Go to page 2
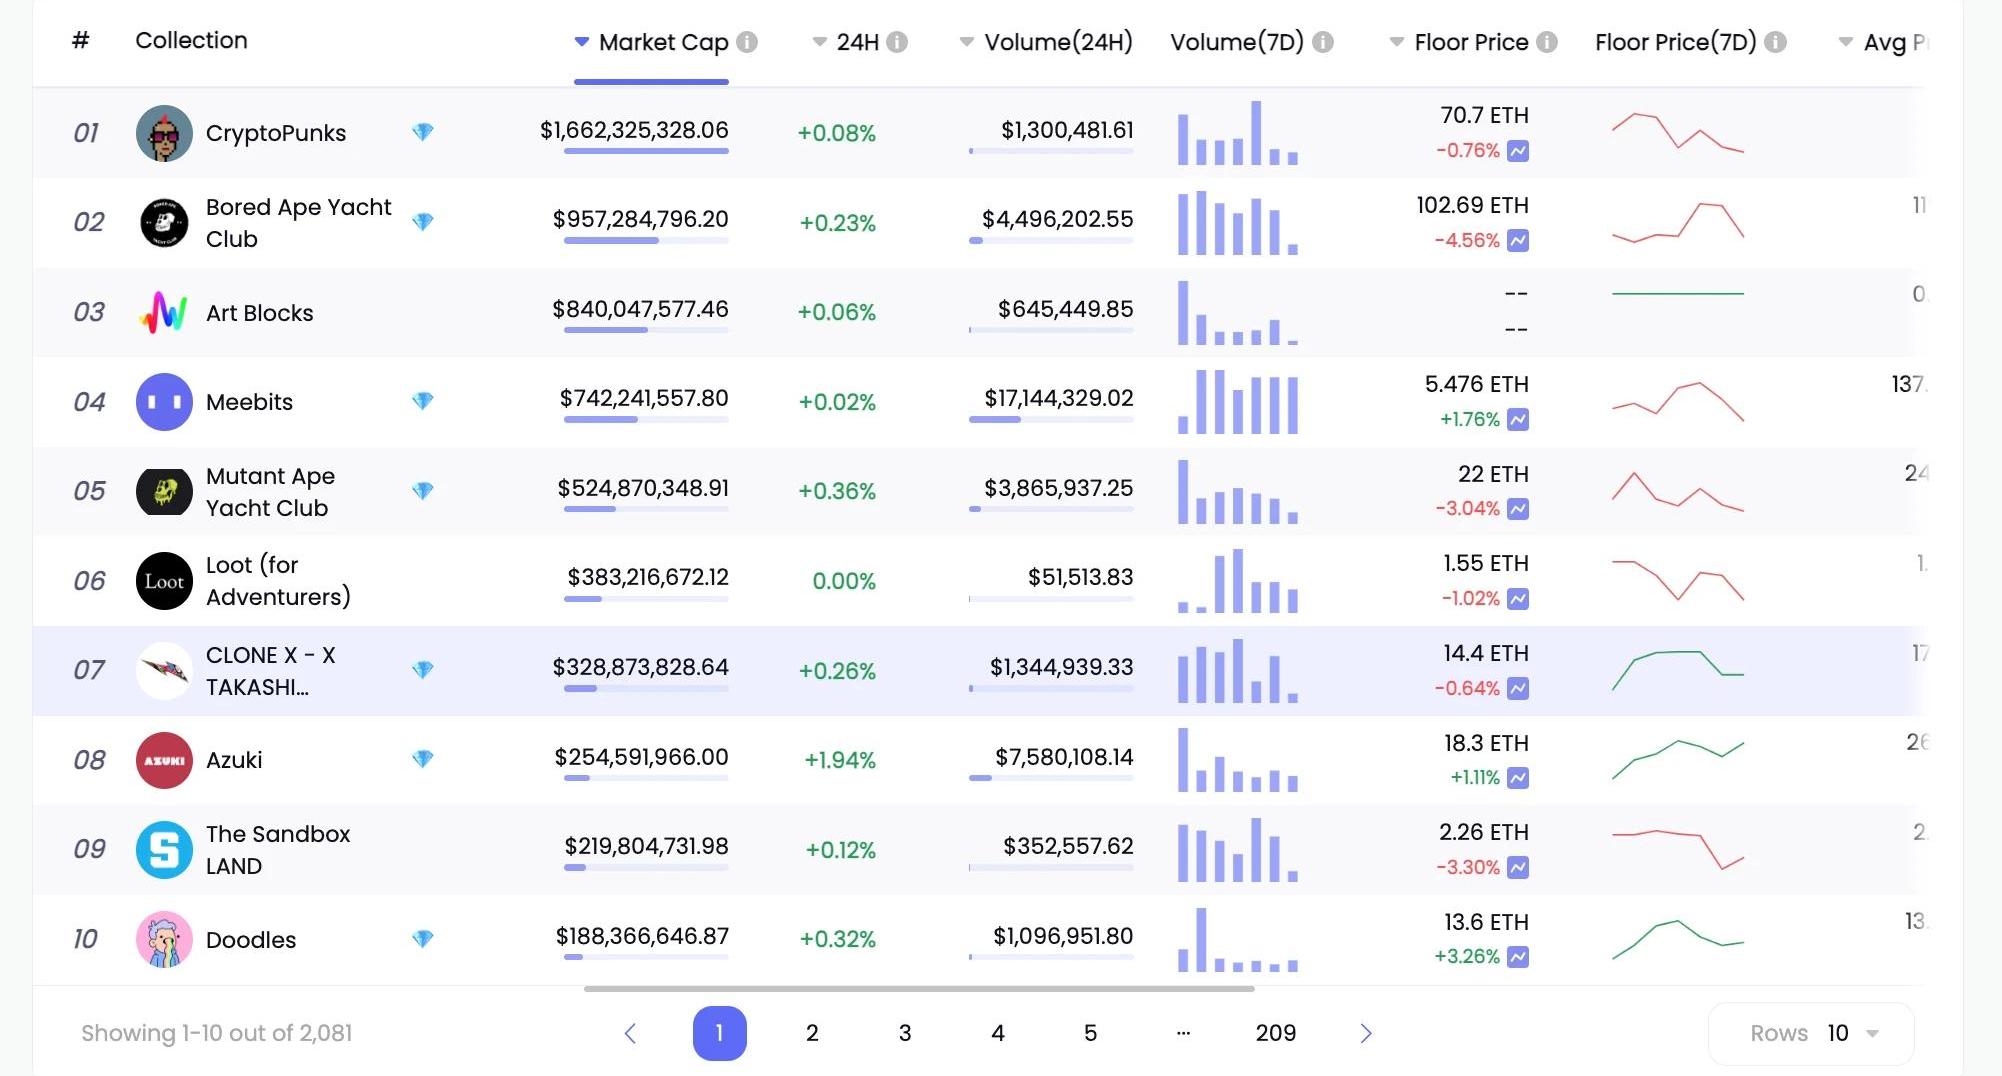 tap(812, 1033)
